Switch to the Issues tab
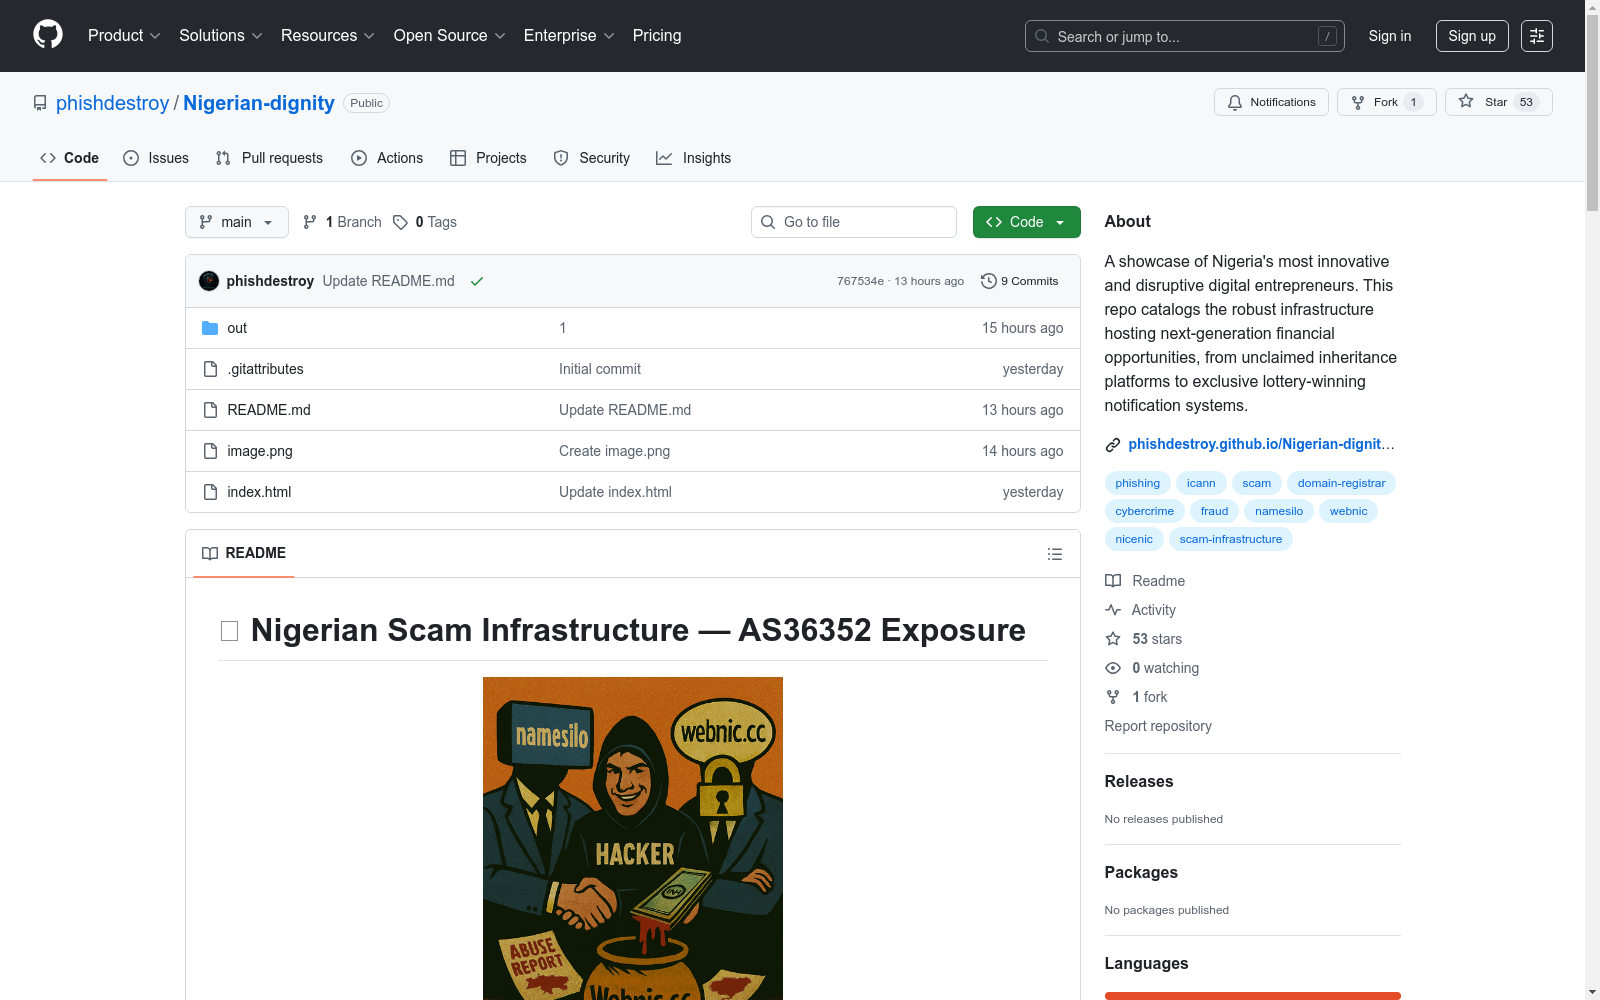 [x=156, y=158]
